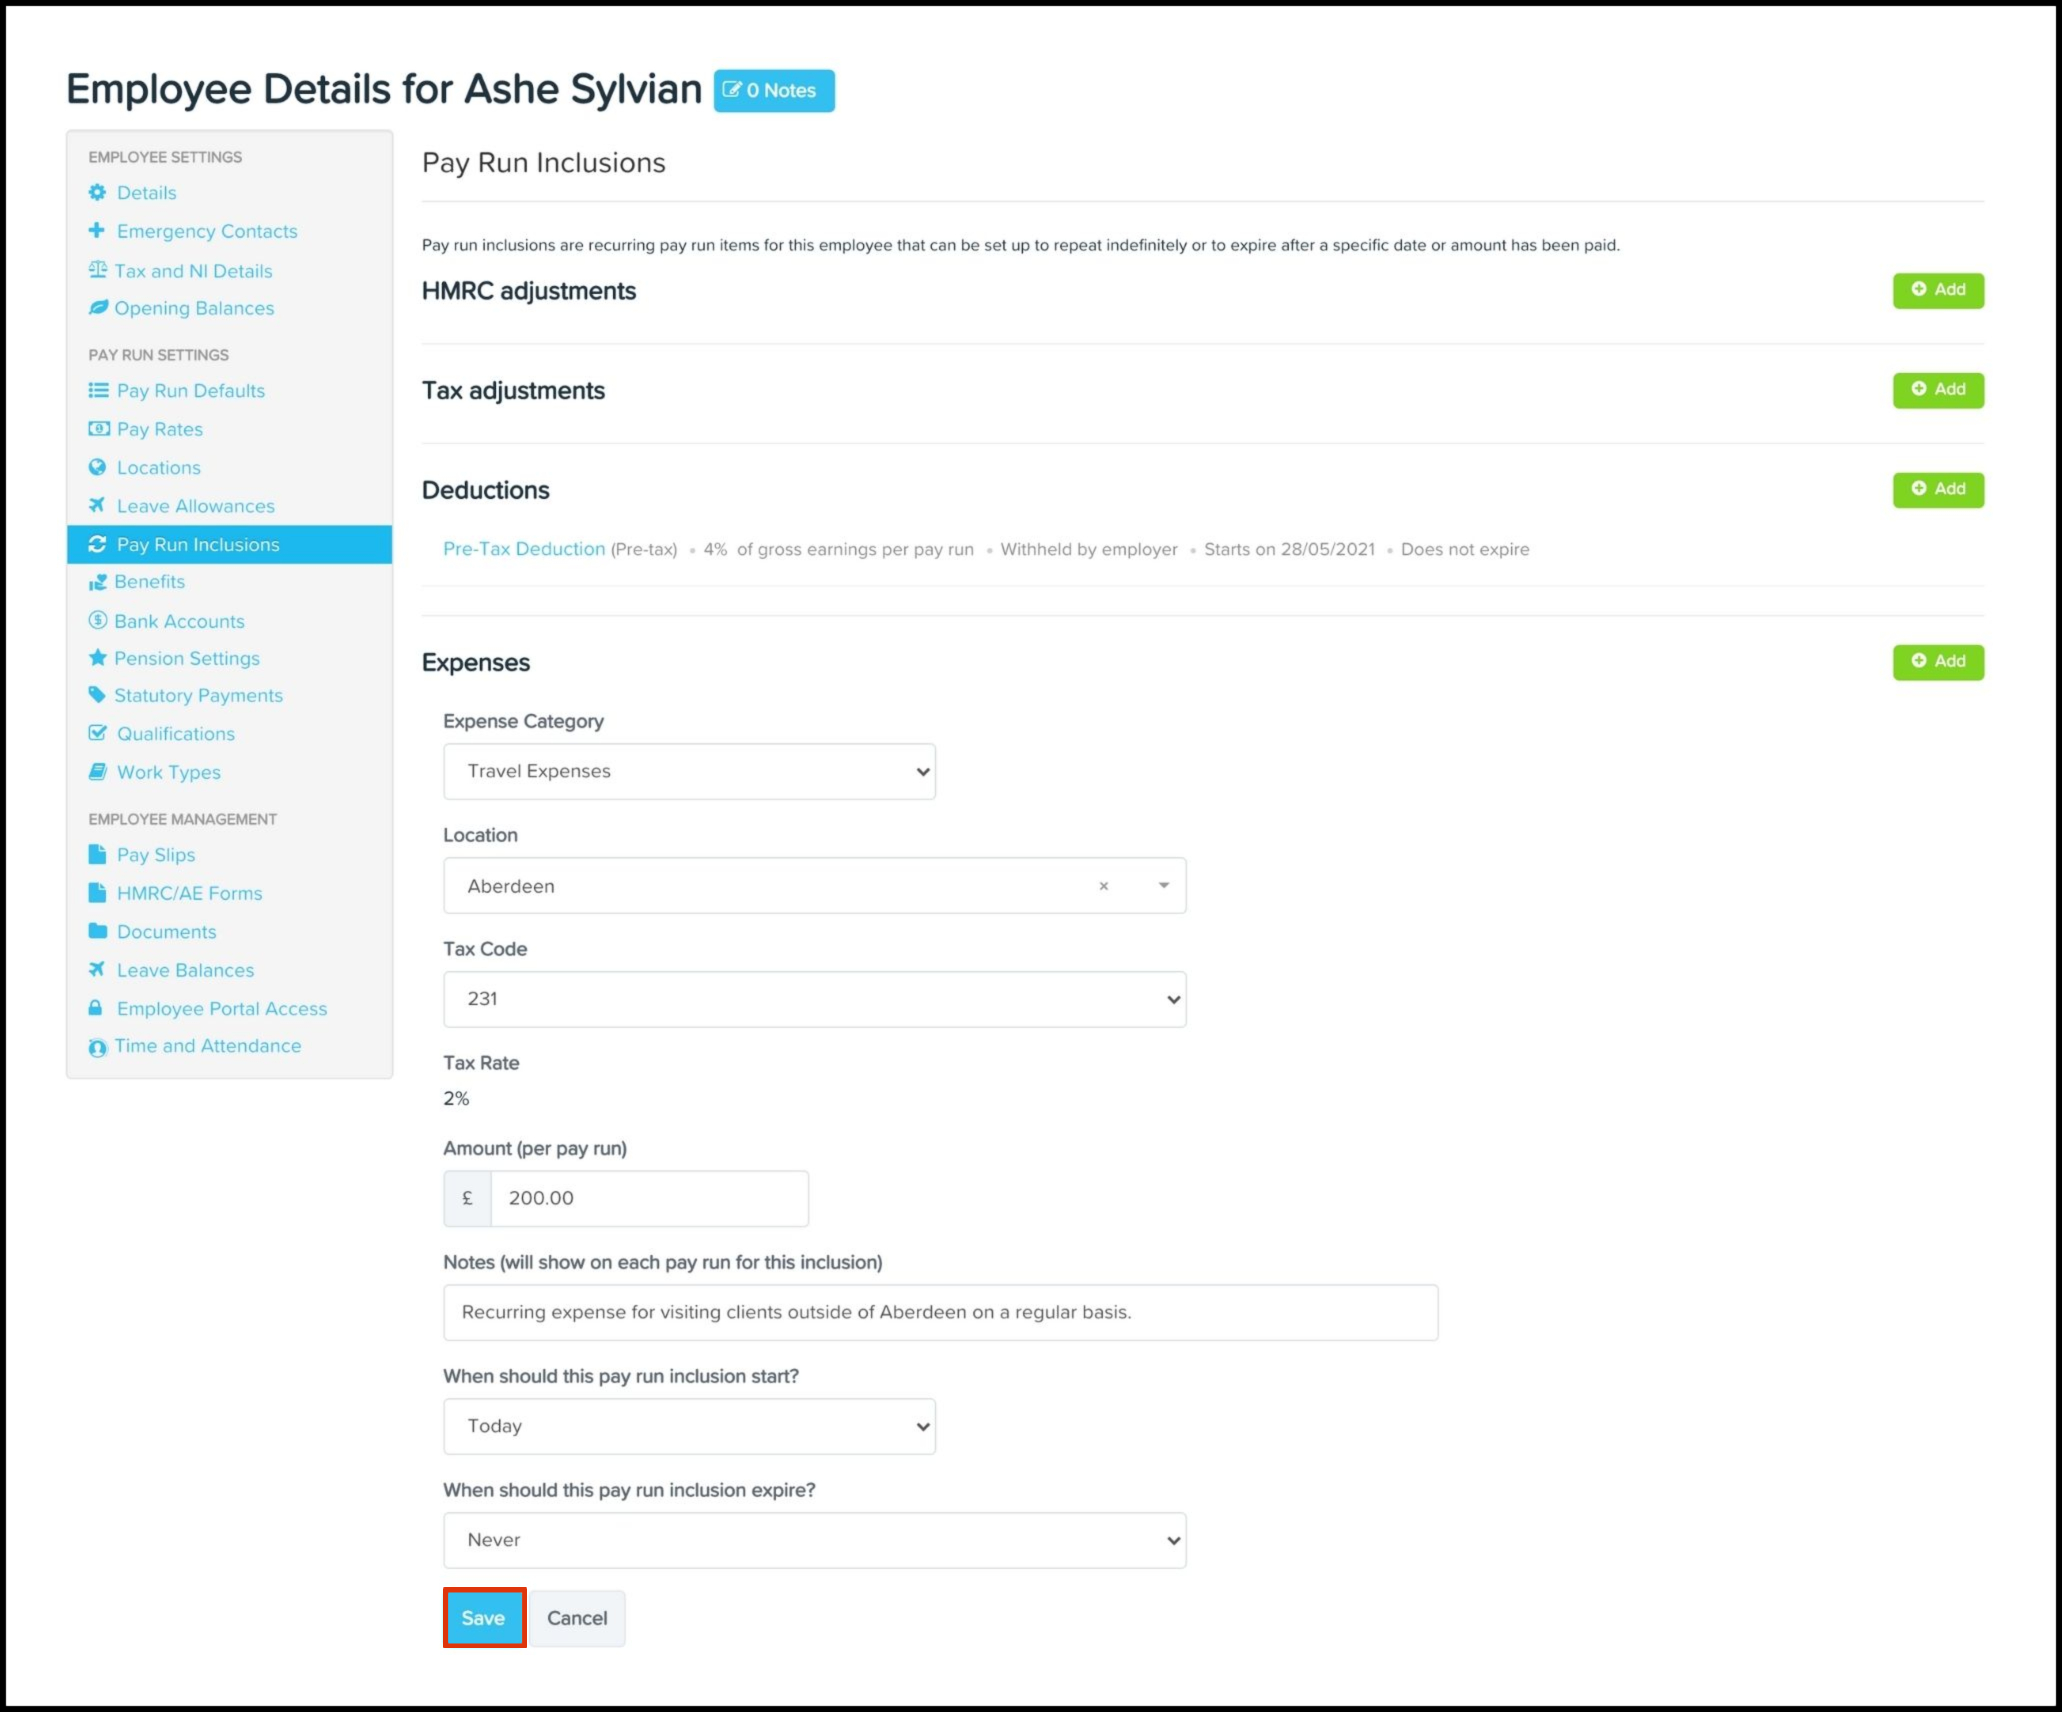Open the Expense Category dropdown
This screenshot has width=2062, height=1712.
(x=689, y=771)
